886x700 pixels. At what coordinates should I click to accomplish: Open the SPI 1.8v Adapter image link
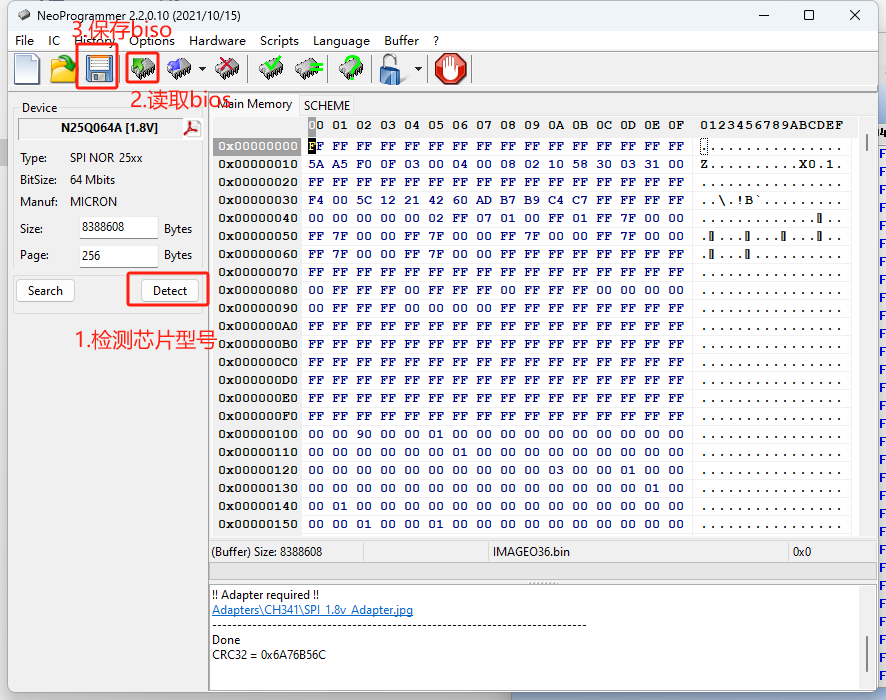pos(312,610)
